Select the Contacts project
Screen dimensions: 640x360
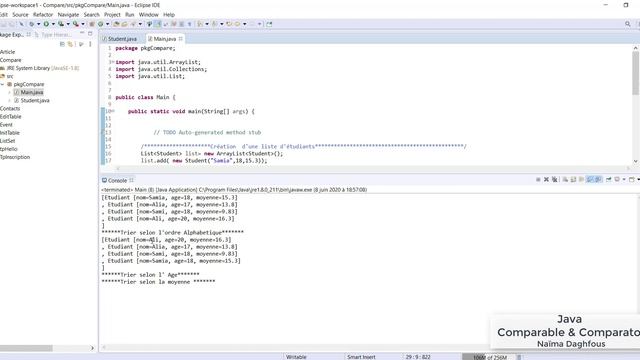(x=10, y=109)
